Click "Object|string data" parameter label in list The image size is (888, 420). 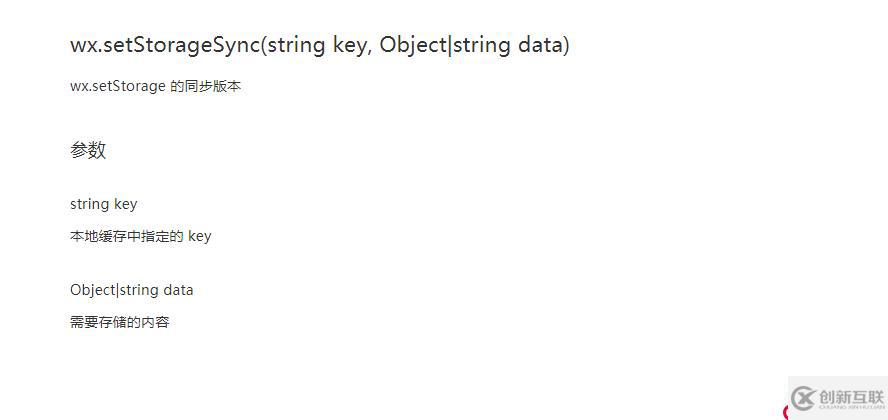pos(131,290)
